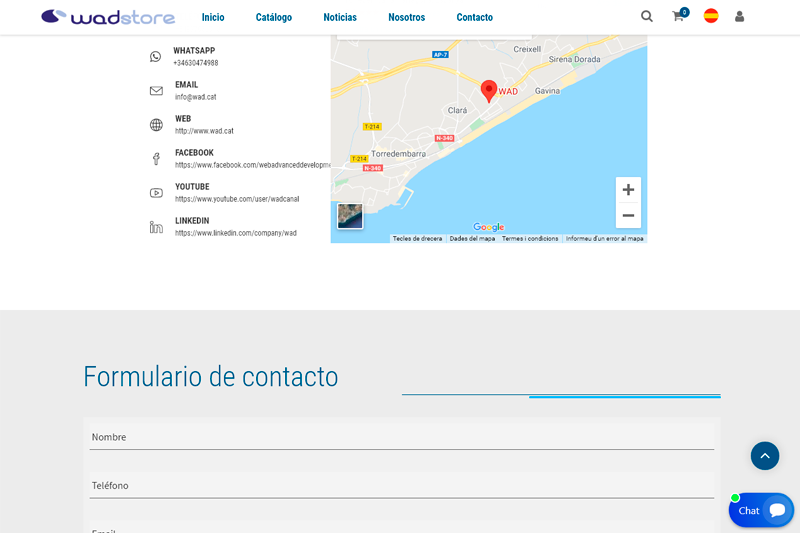
Task: Click the wadstore logo
Action: point(108,17)
